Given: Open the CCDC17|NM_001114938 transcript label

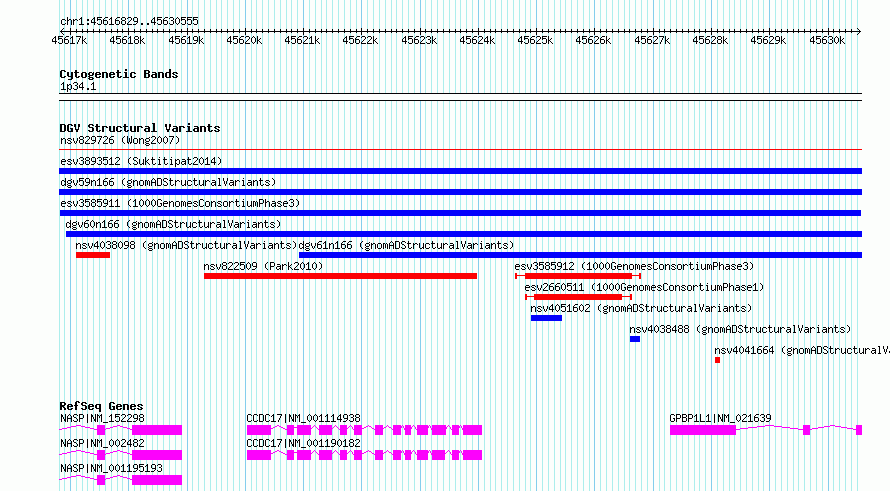Looking at the screenshot, I should [303, 418].
